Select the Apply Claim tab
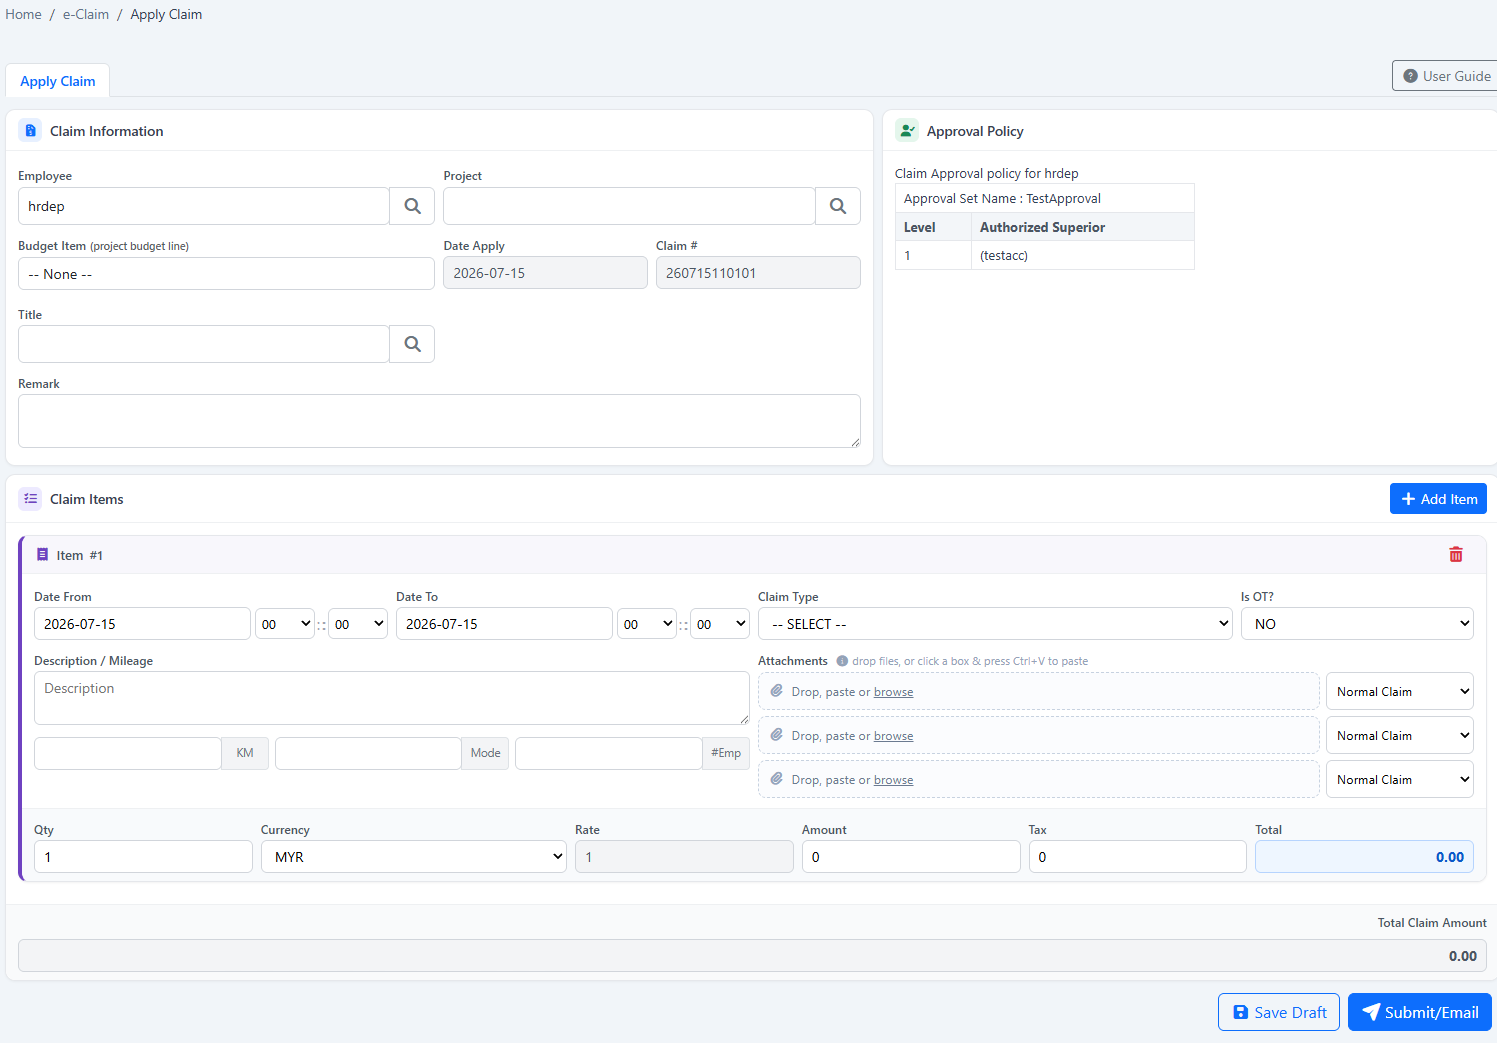This screenshot has width=1497, height=1043. coord(58,81)
